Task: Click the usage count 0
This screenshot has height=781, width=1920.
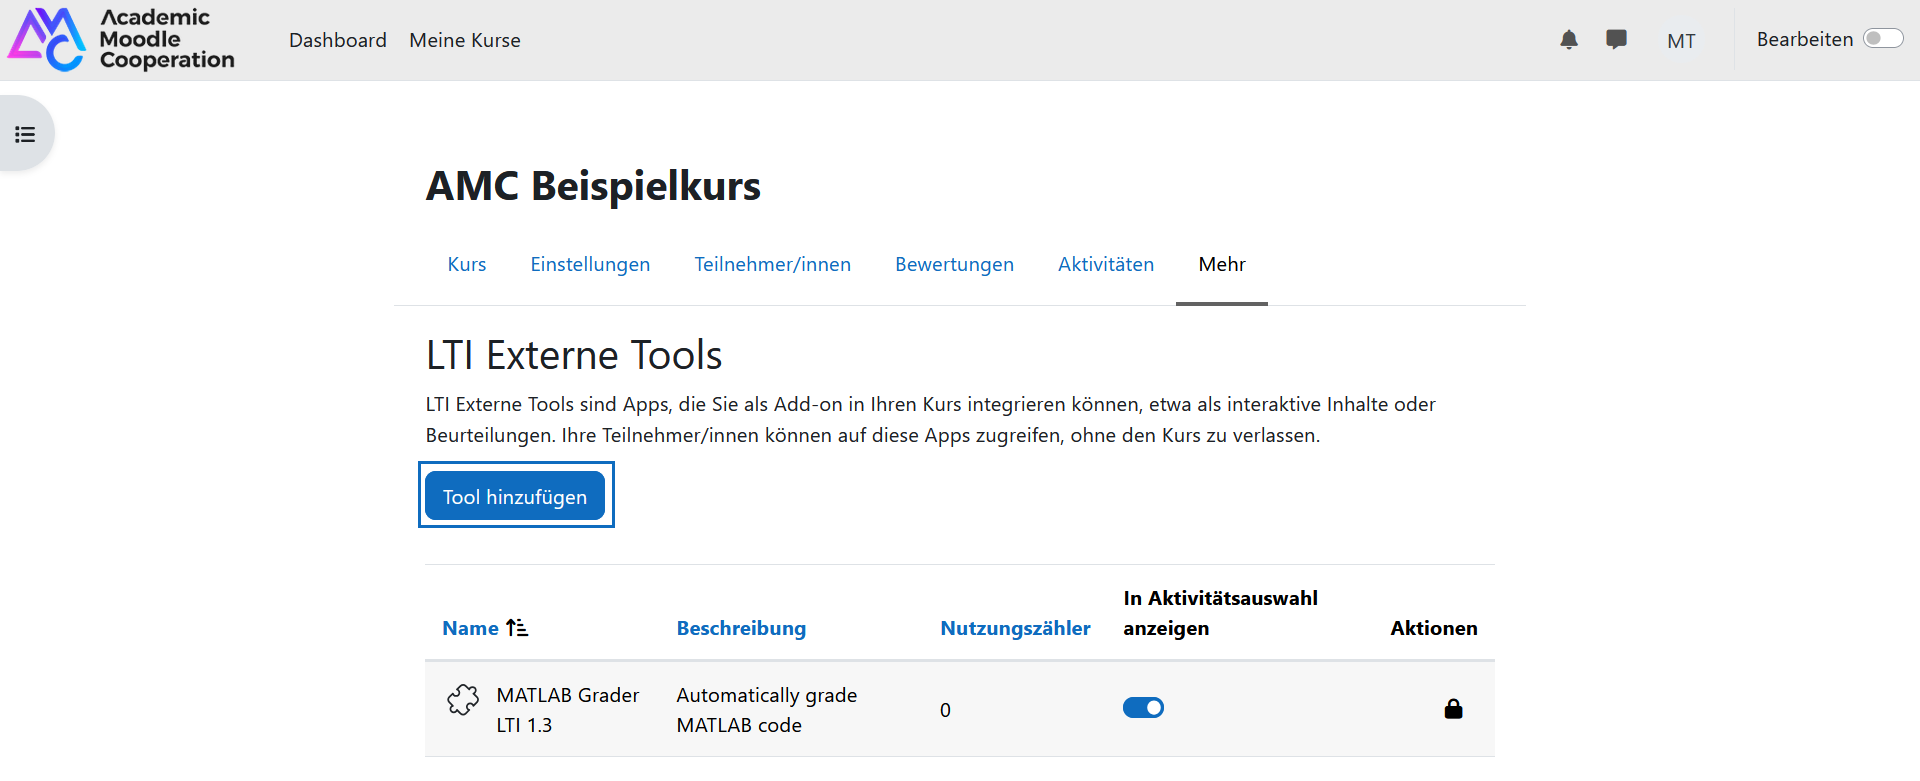Action: point(945,710)
